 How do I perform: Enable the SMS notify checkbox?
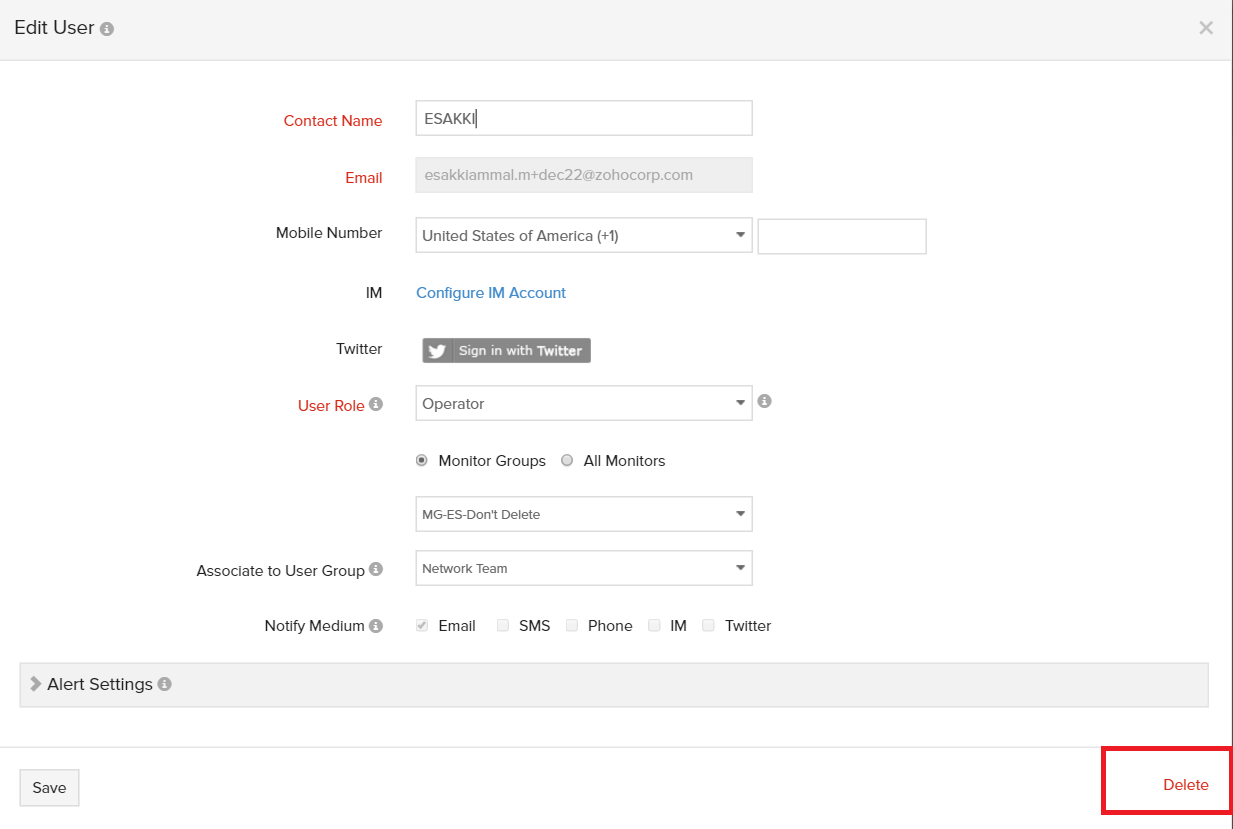pos(503,626)
